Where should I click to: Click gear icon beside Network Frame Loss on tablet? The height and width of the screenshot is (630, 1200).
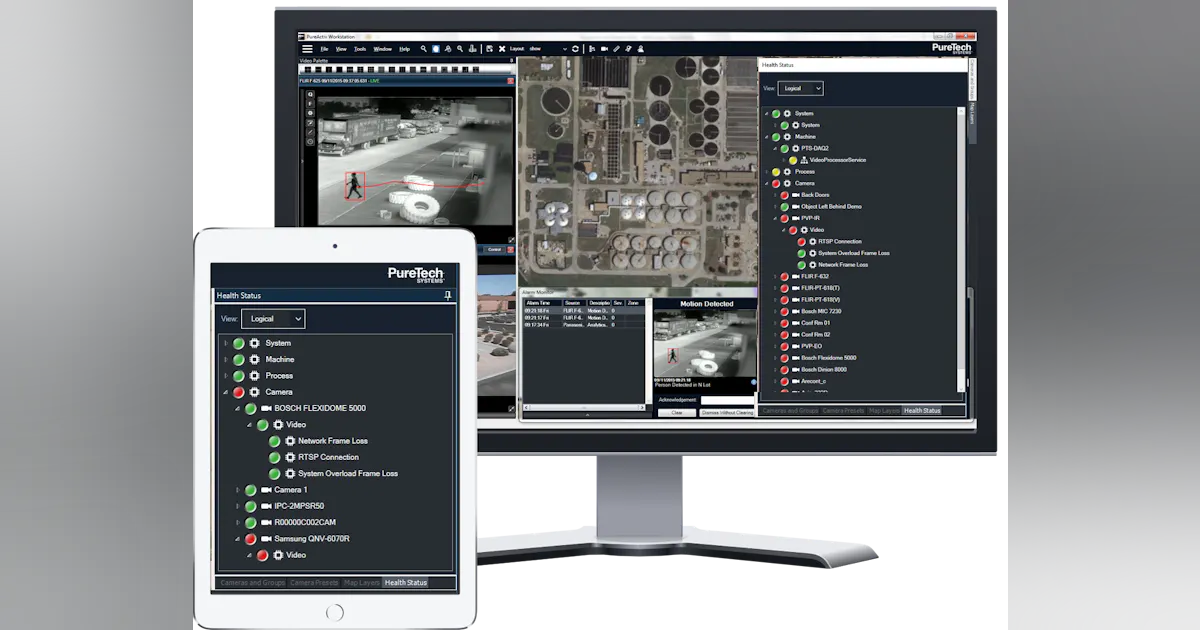(290, 441)
